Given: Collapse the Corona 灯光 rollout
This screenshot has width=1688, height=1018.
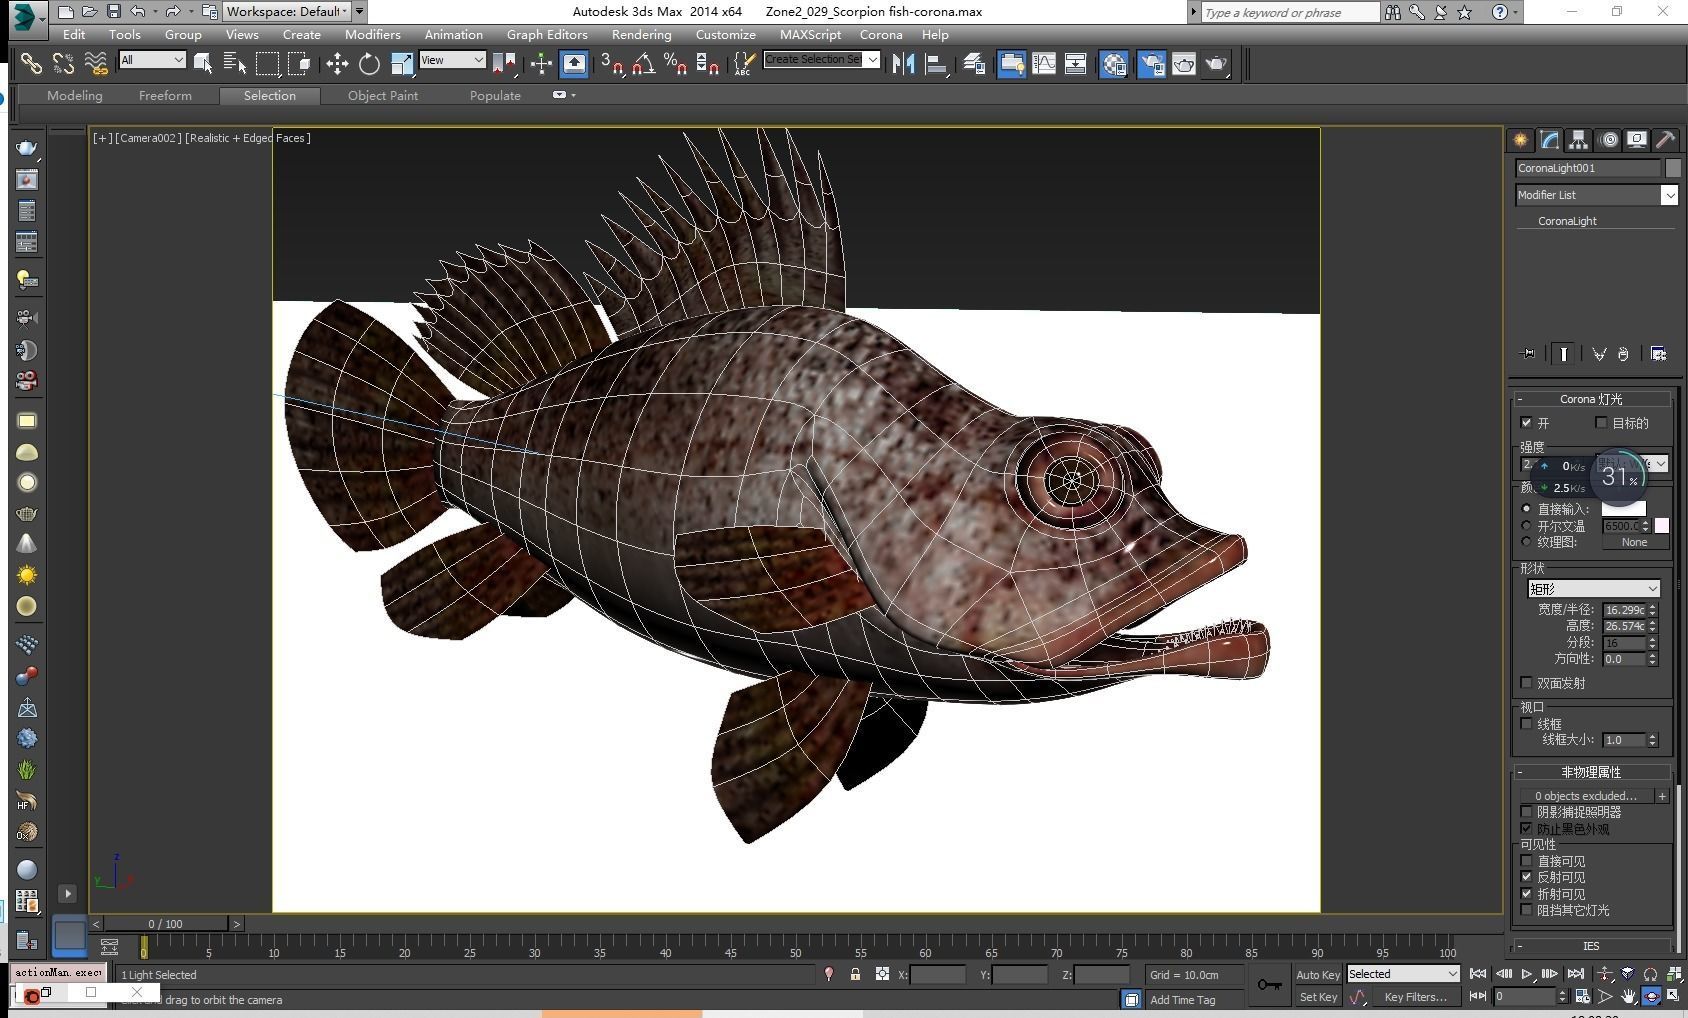Looking at the screenshot, I should 1591,399.
